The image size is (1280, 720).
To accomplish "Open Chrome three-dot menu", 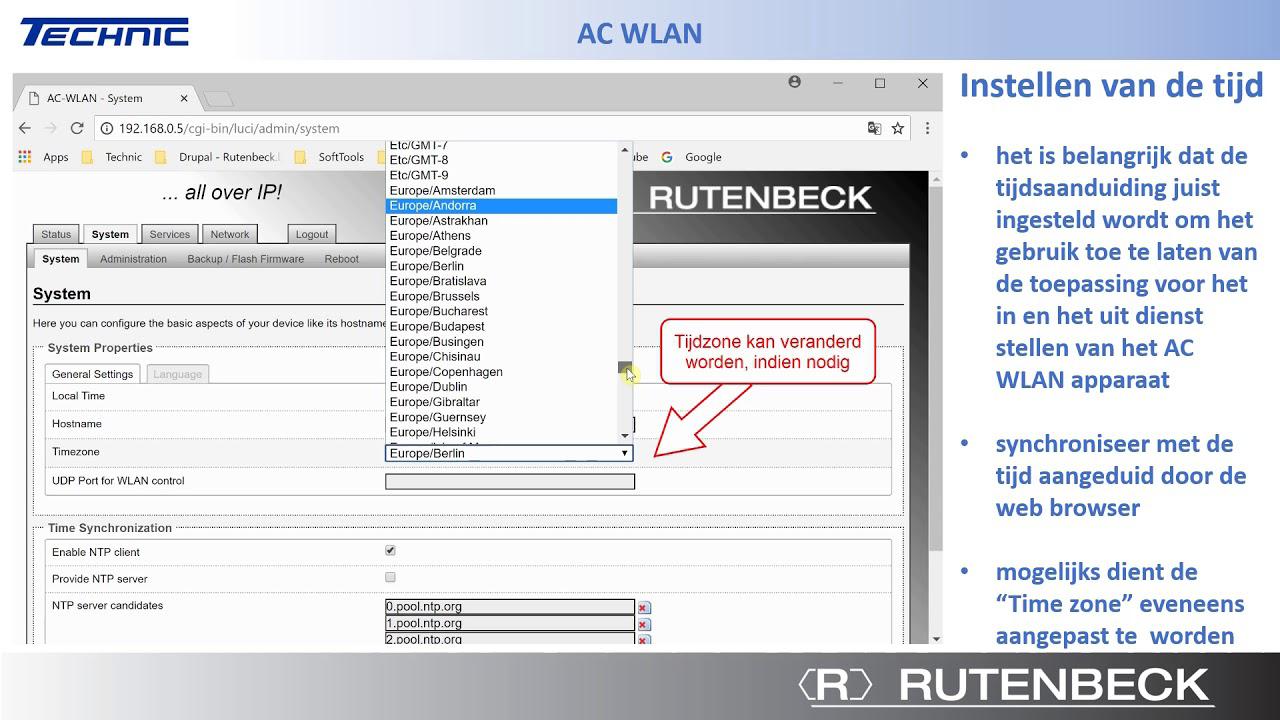I will [x=927, y=128].
